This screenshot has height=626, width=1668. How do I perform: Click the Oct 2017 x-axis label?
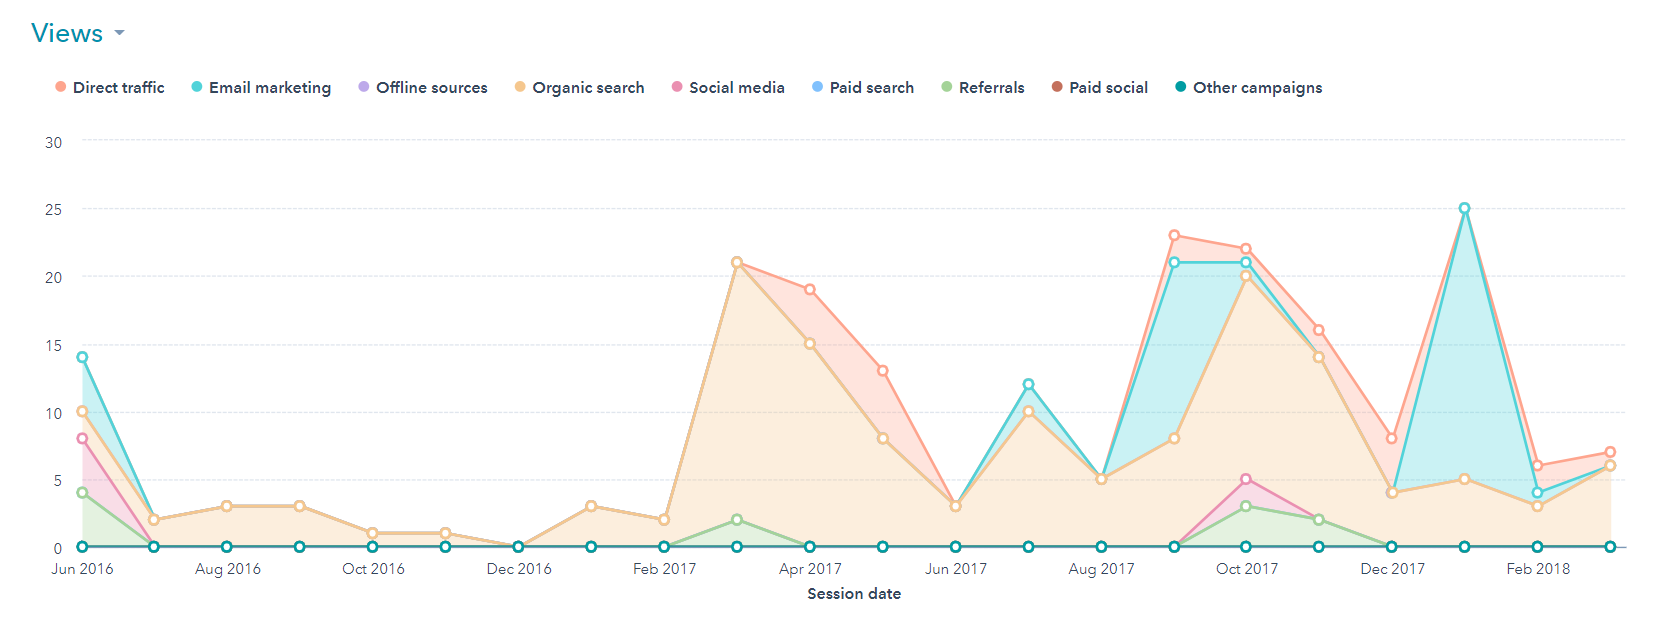1246,569
